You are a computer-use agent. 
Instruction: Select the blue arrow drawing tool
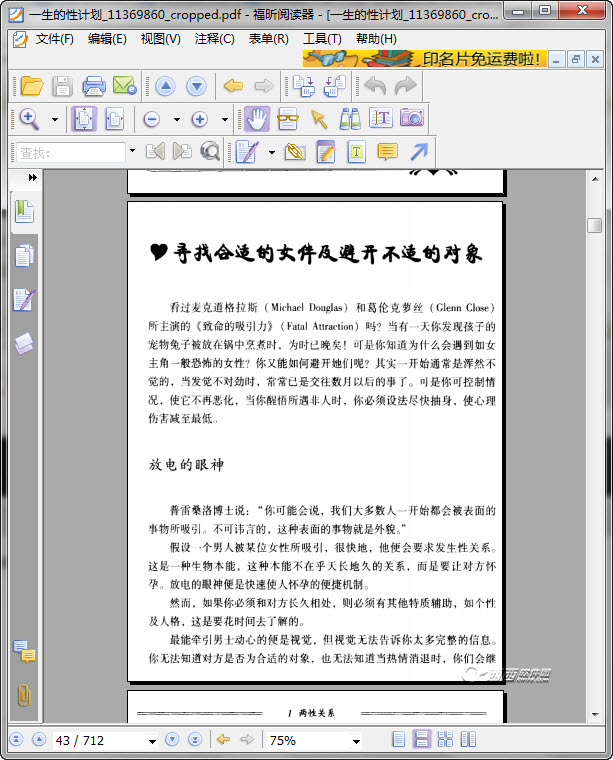[419, 152]
